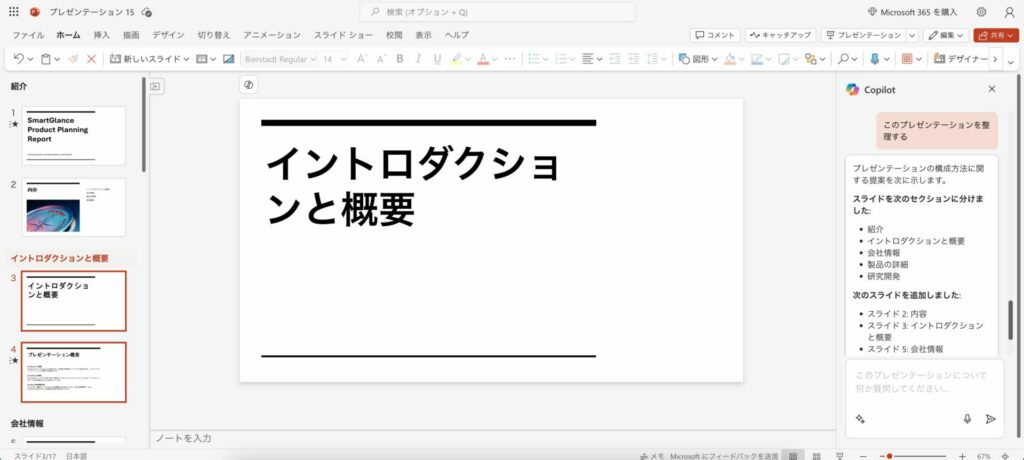The width and height of the screenshot is (1024, 460).
Task: Click the line spacing icon
Action: (653, 59)
